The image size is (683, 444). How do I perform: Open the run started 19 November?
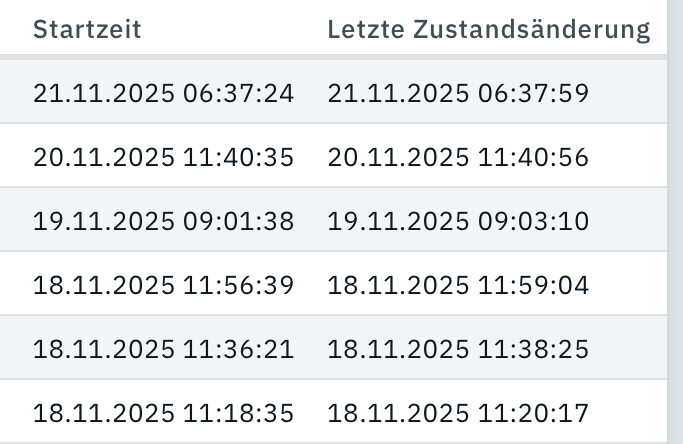tap(163, 221)
